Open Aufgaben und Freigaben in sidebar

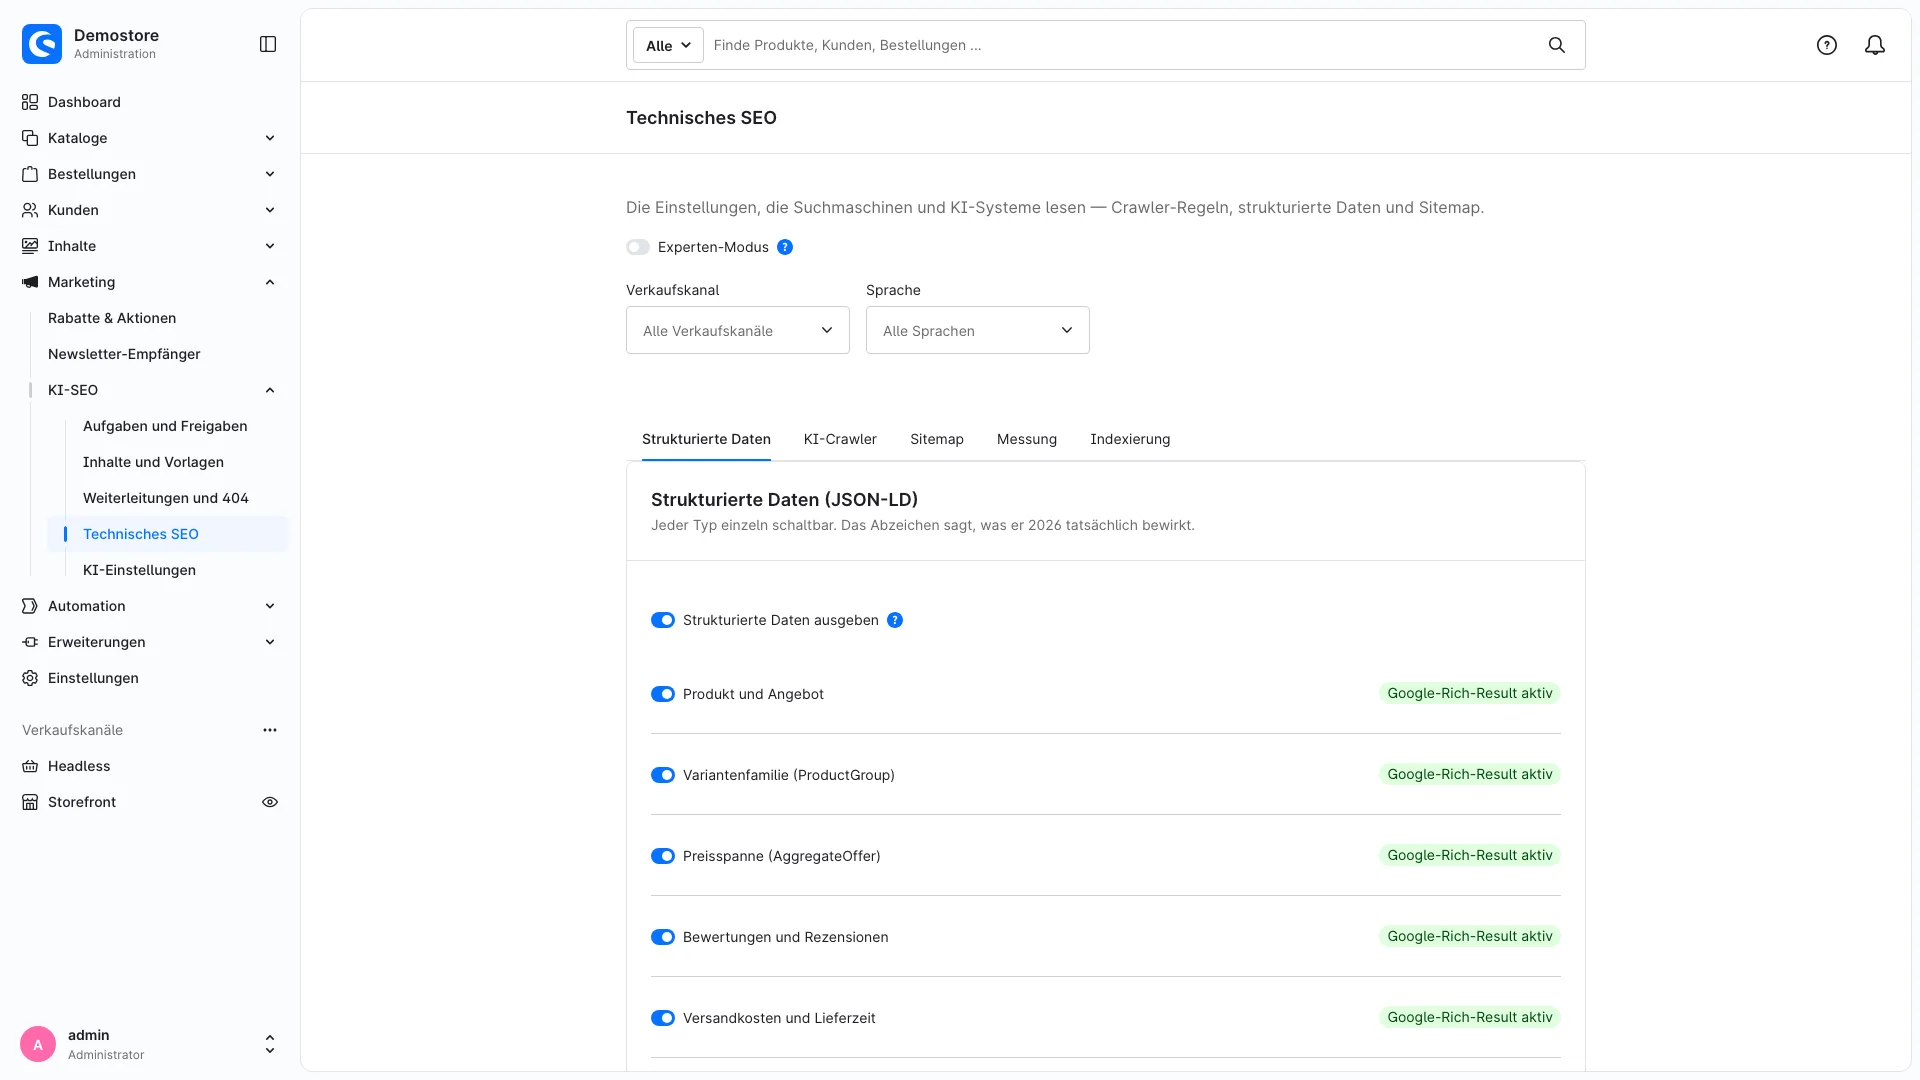point(165,426)
